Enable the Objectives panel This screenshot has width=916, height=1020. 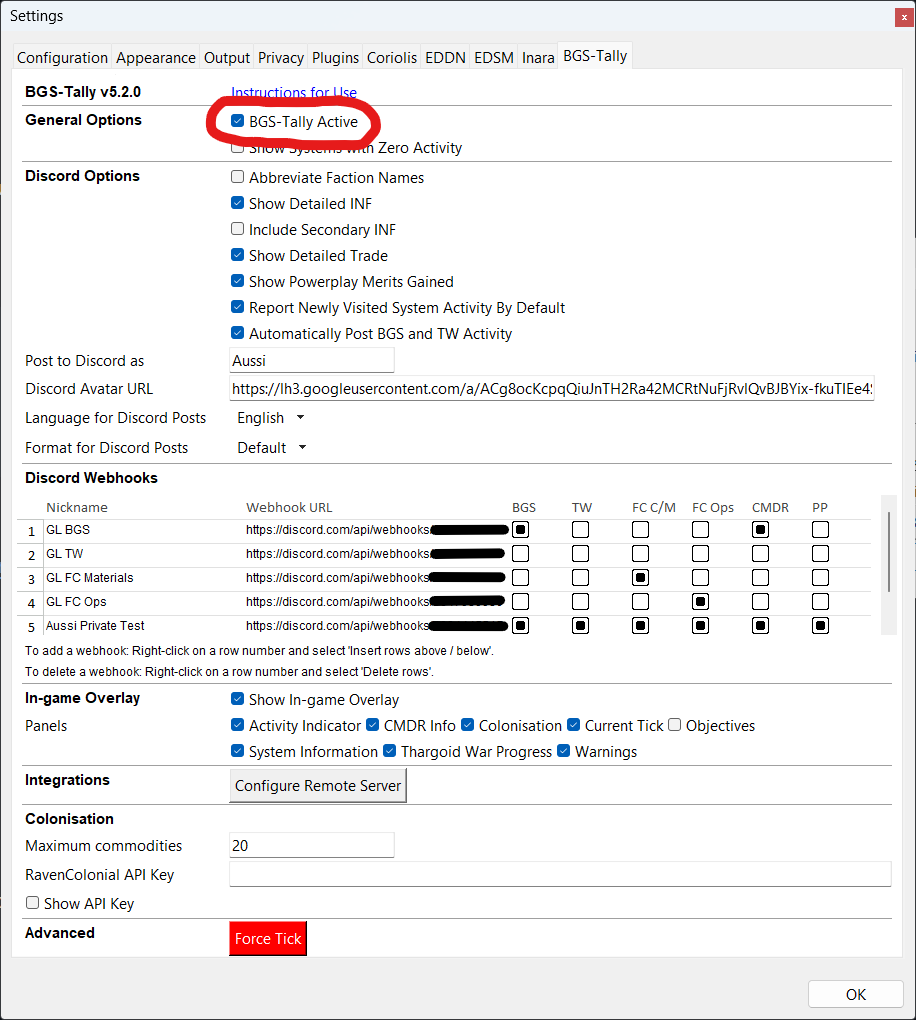(675, 725)
